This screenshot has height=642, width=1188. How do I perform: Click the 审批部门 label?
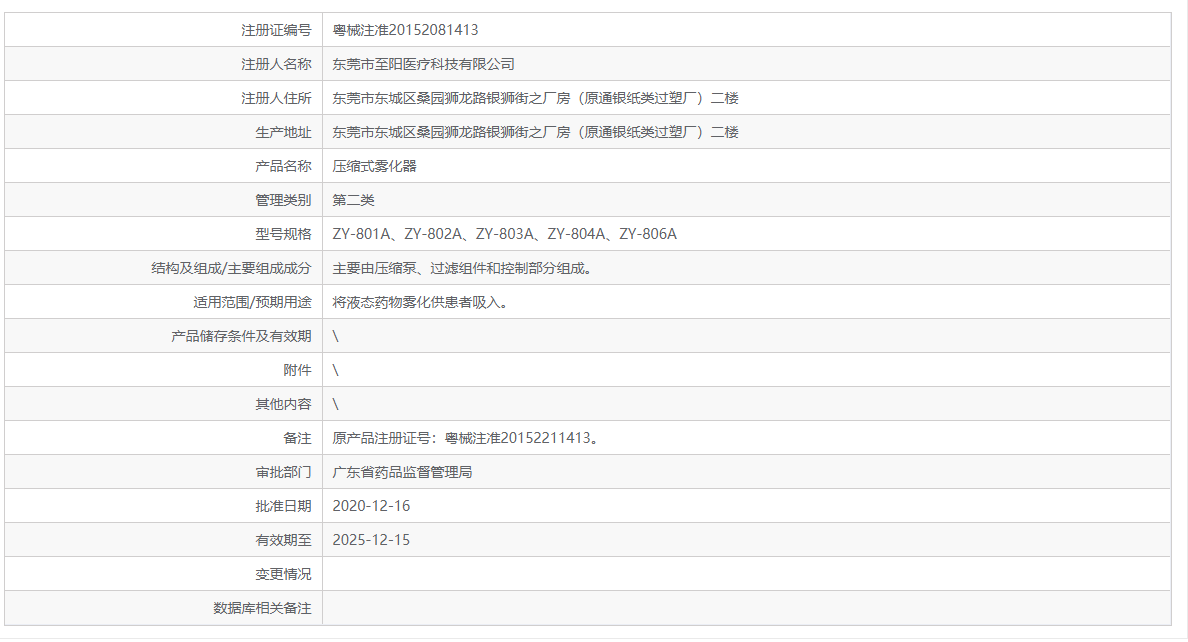coord(283,472)
